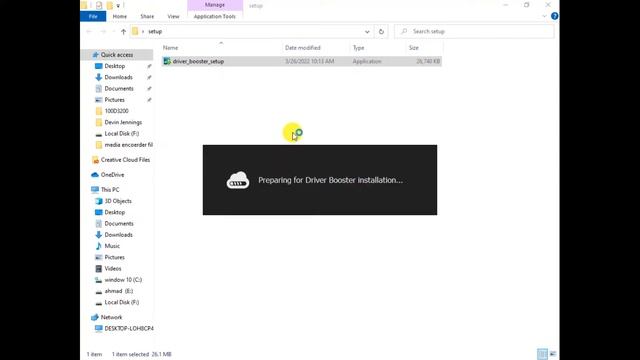The image size is (640, 360).
Task: Click the driver_booster_setup application icon
Action: (x=167, y=61)
